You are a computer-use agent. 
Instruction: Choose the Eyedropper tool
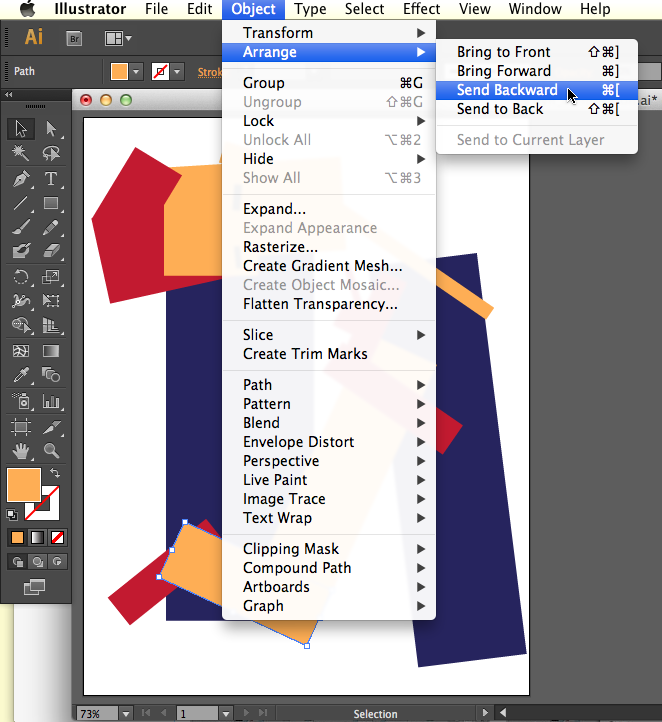(20, 376)
